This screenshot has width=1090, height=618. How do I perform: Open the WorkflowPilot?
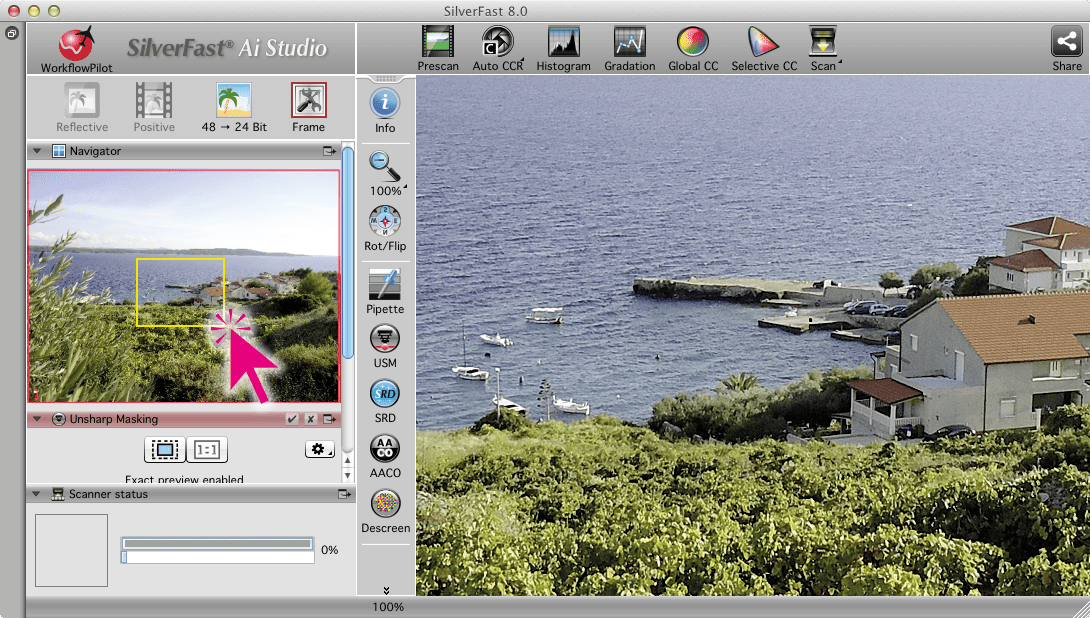(x=76, y=48)
